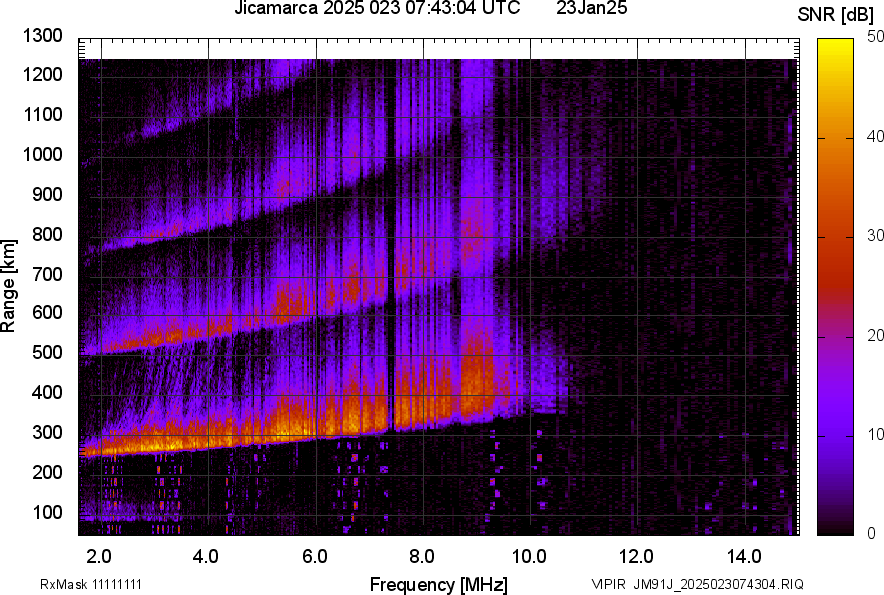Viewport: 884px width, 595px height.
Task: Click the 8.0 frequency tick label
Action: tap(422, 557)
